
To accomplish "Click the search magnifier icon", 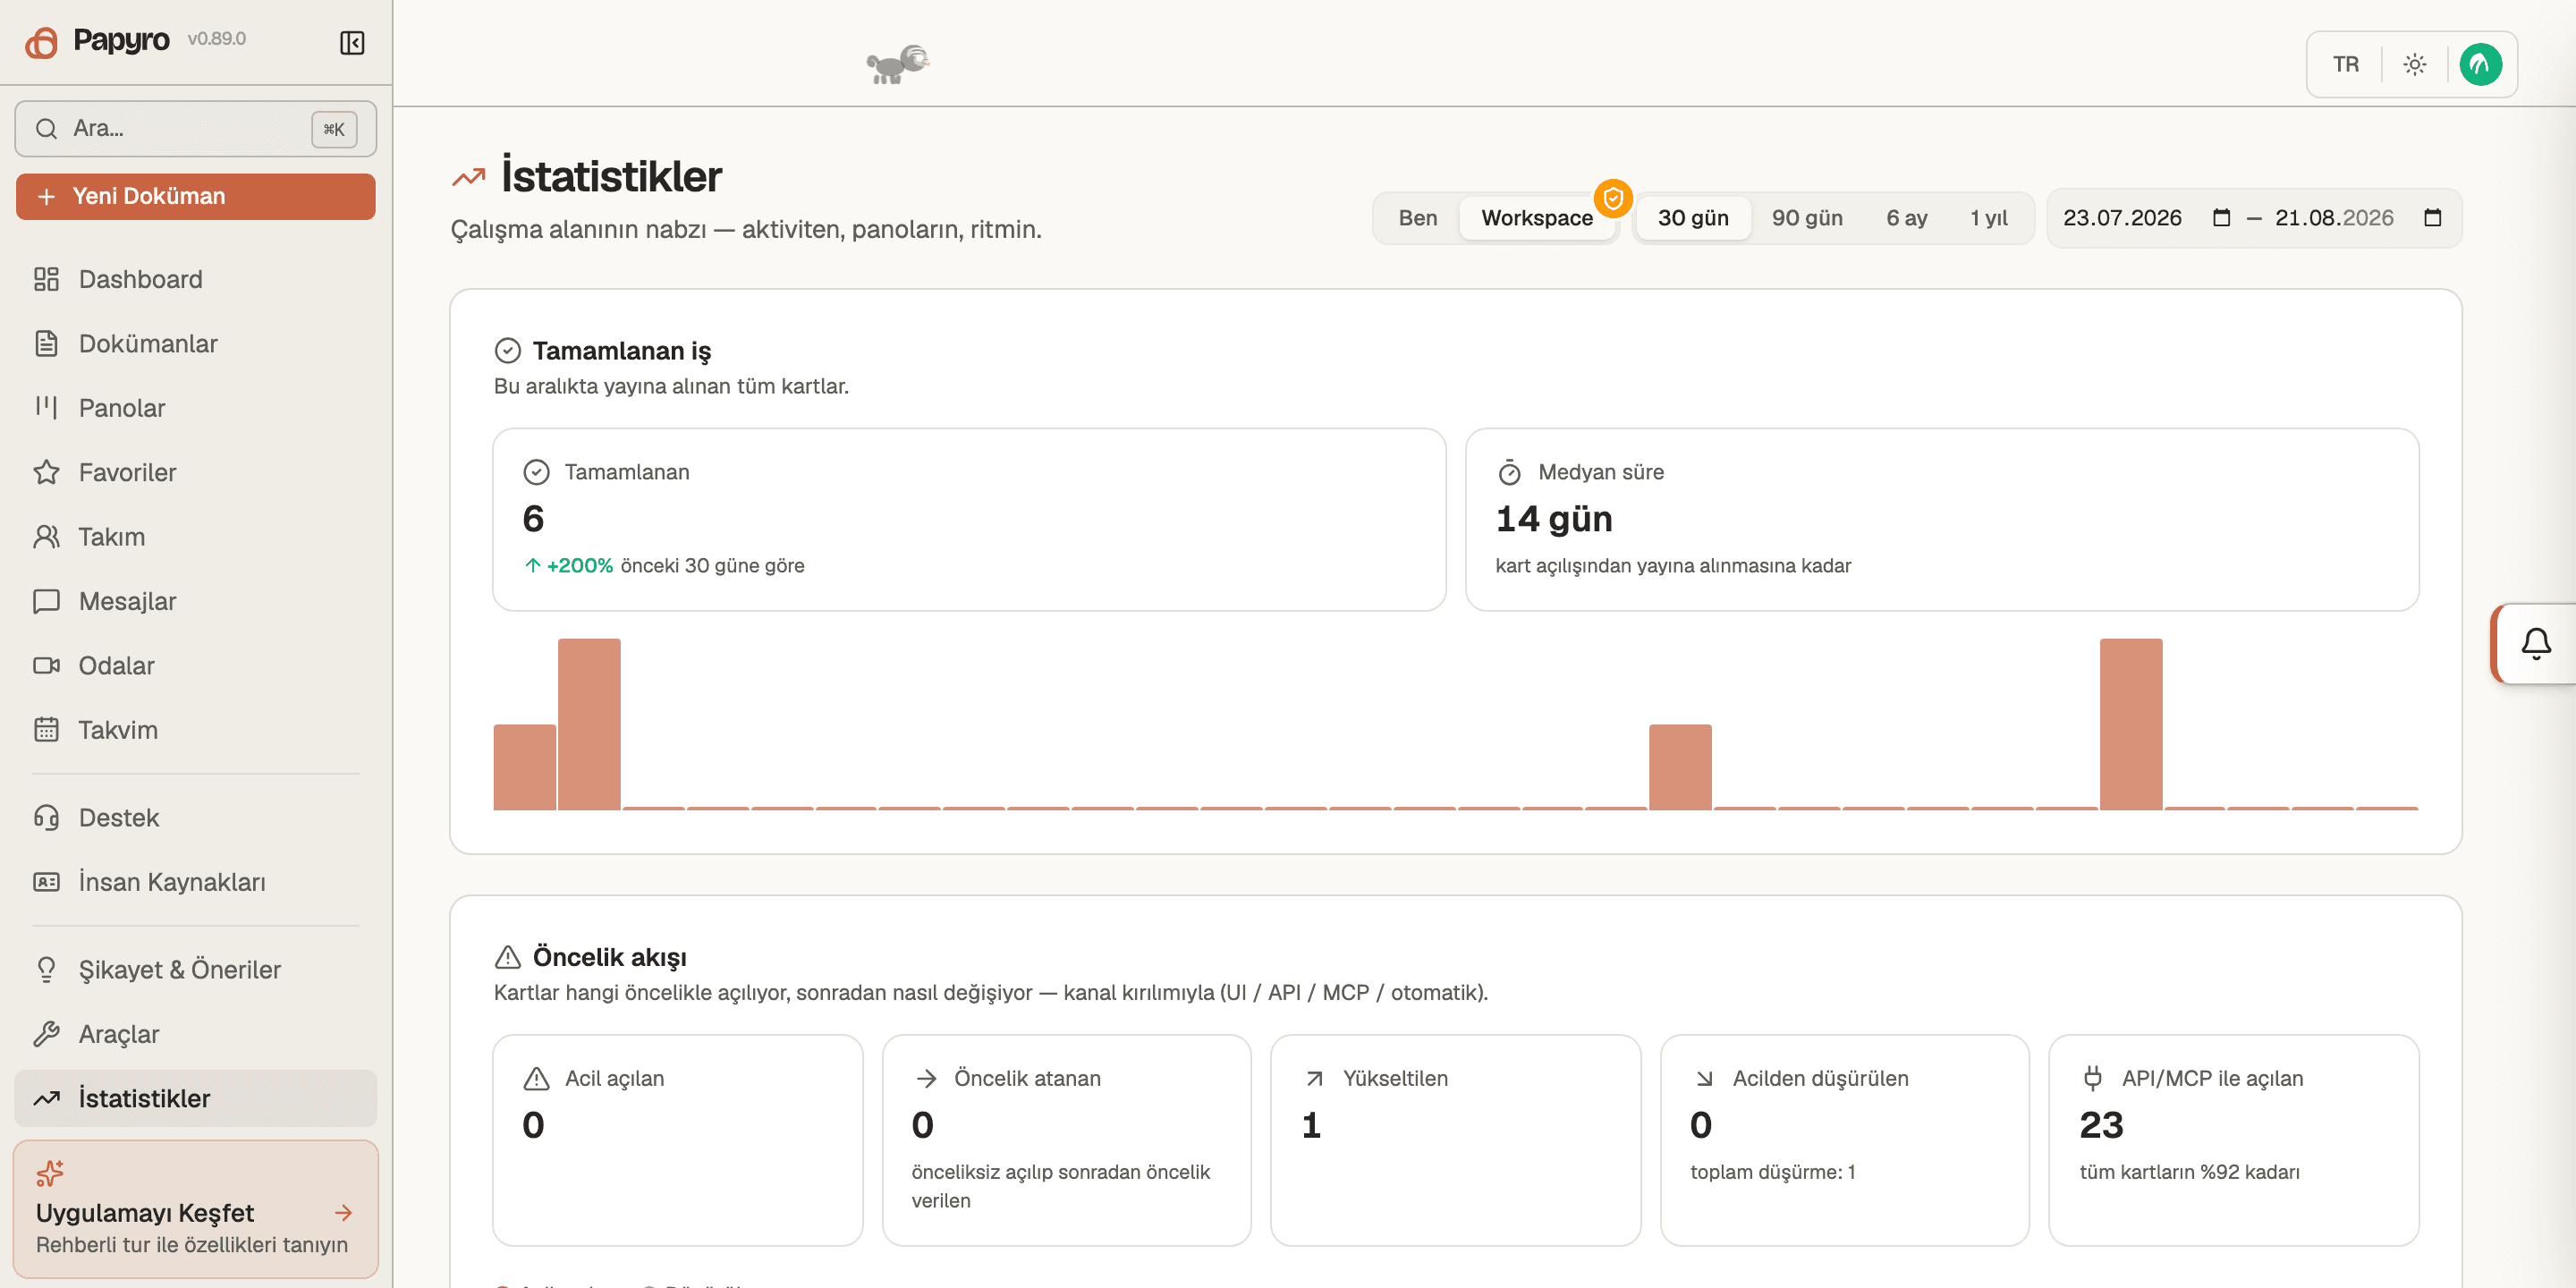I will [x=46, y=128].
